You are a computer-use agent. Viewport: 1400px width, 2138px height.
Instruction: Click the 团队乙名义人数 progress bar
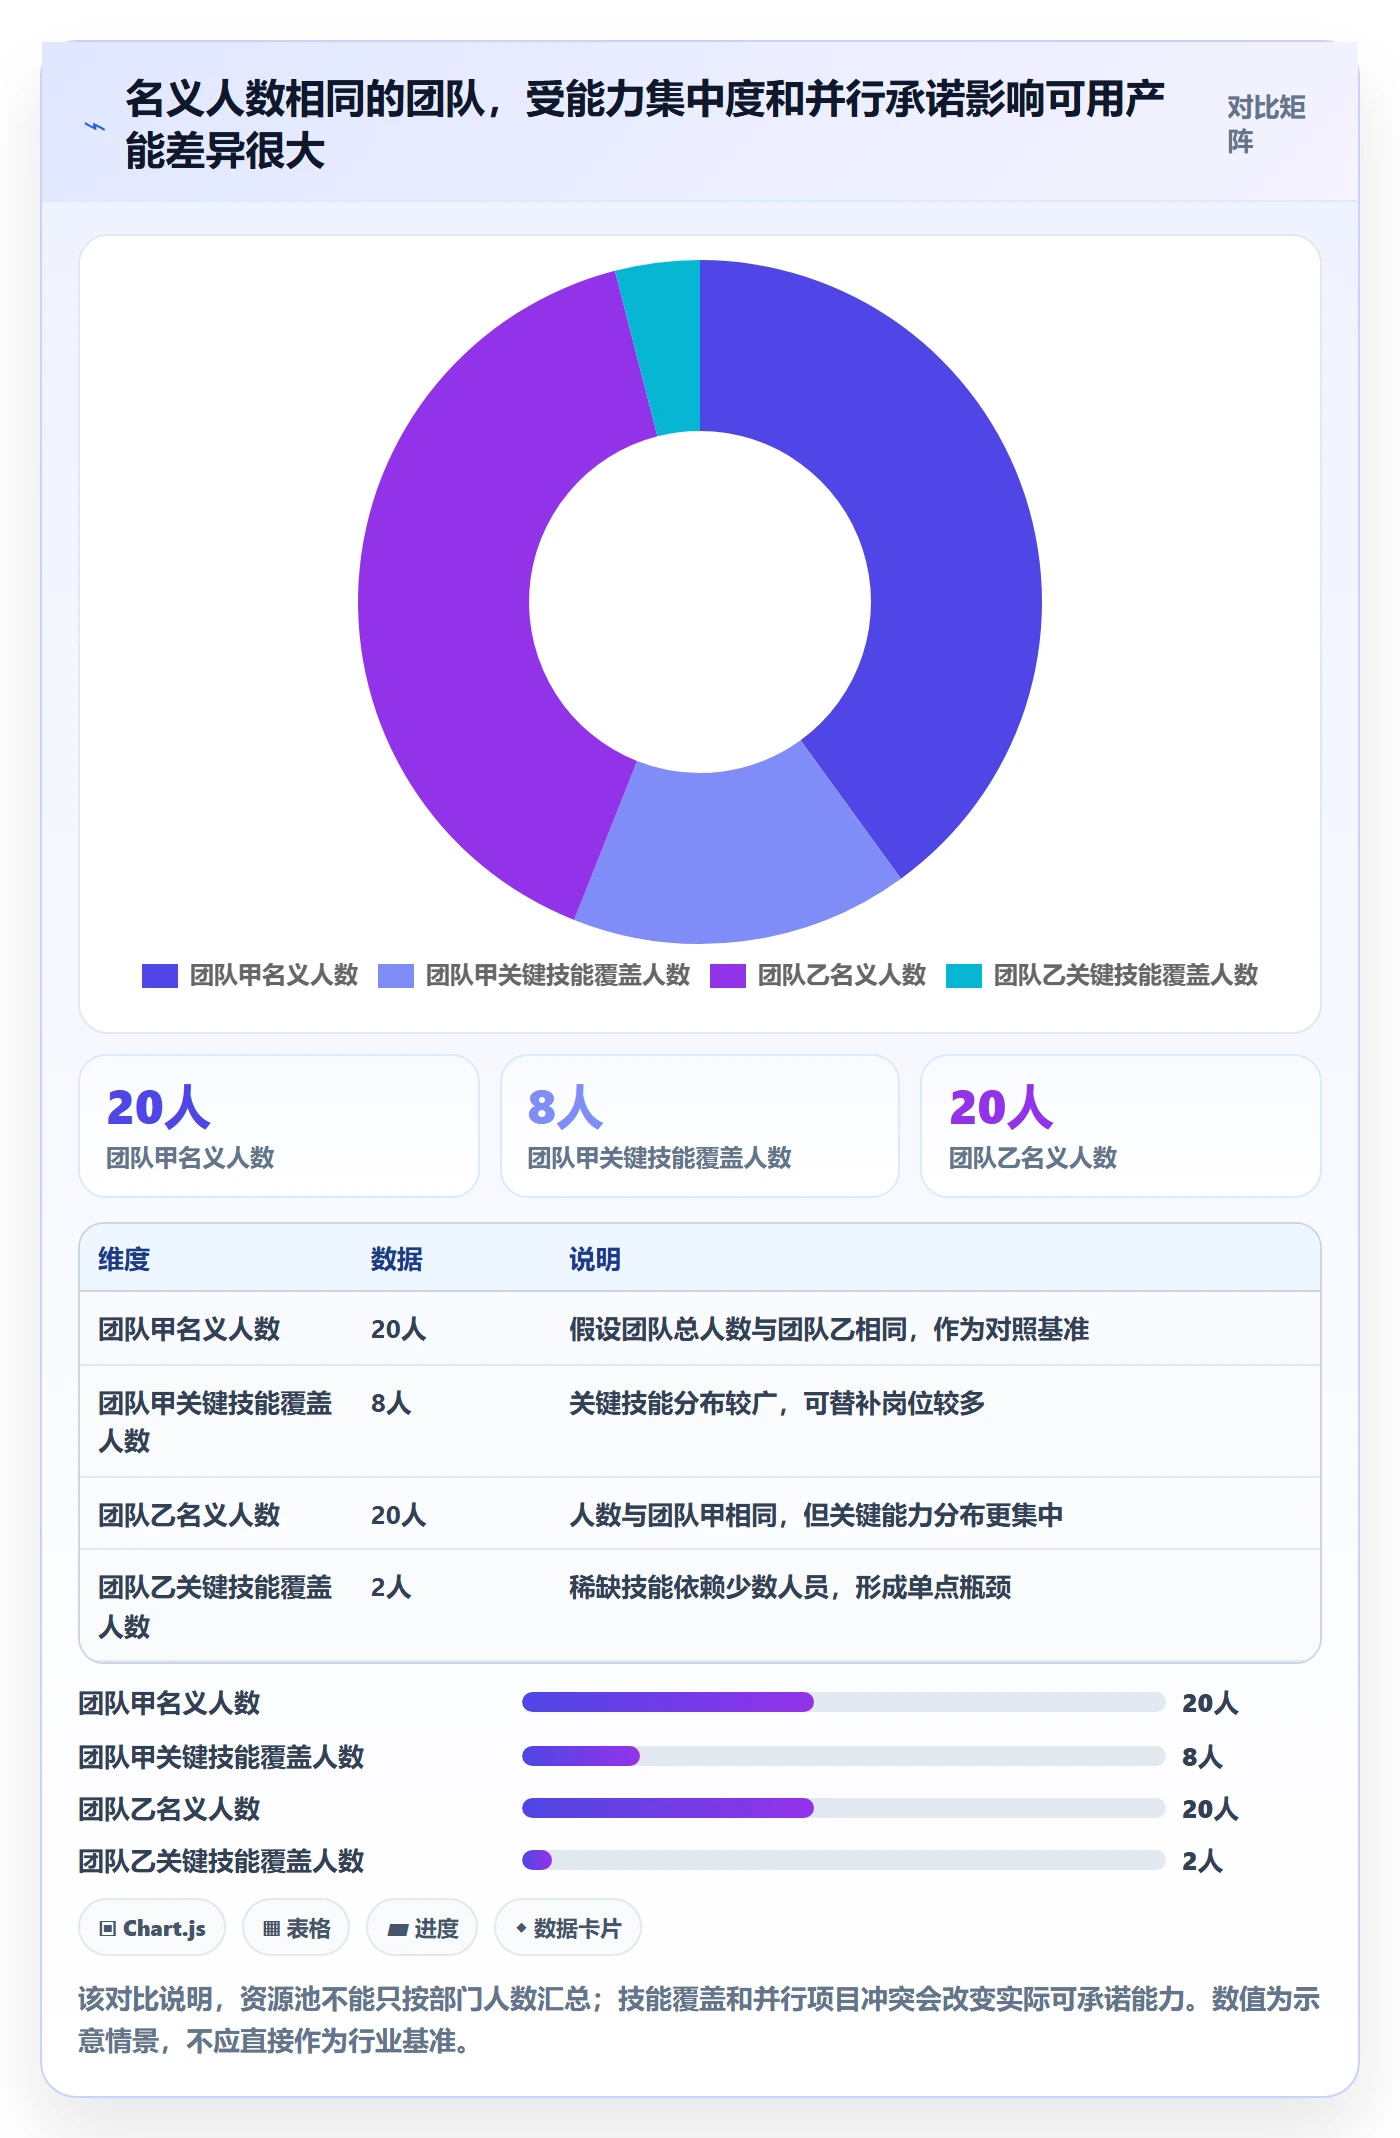click(x=844, y=1808)
